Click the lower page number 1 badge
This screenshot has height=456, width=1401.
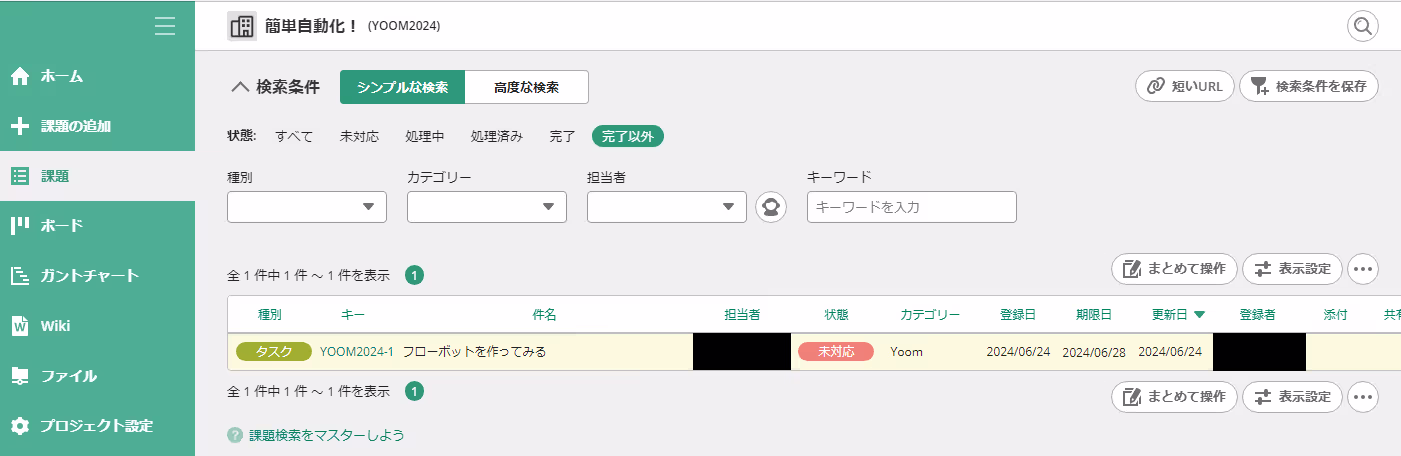[x=414, y=391]
